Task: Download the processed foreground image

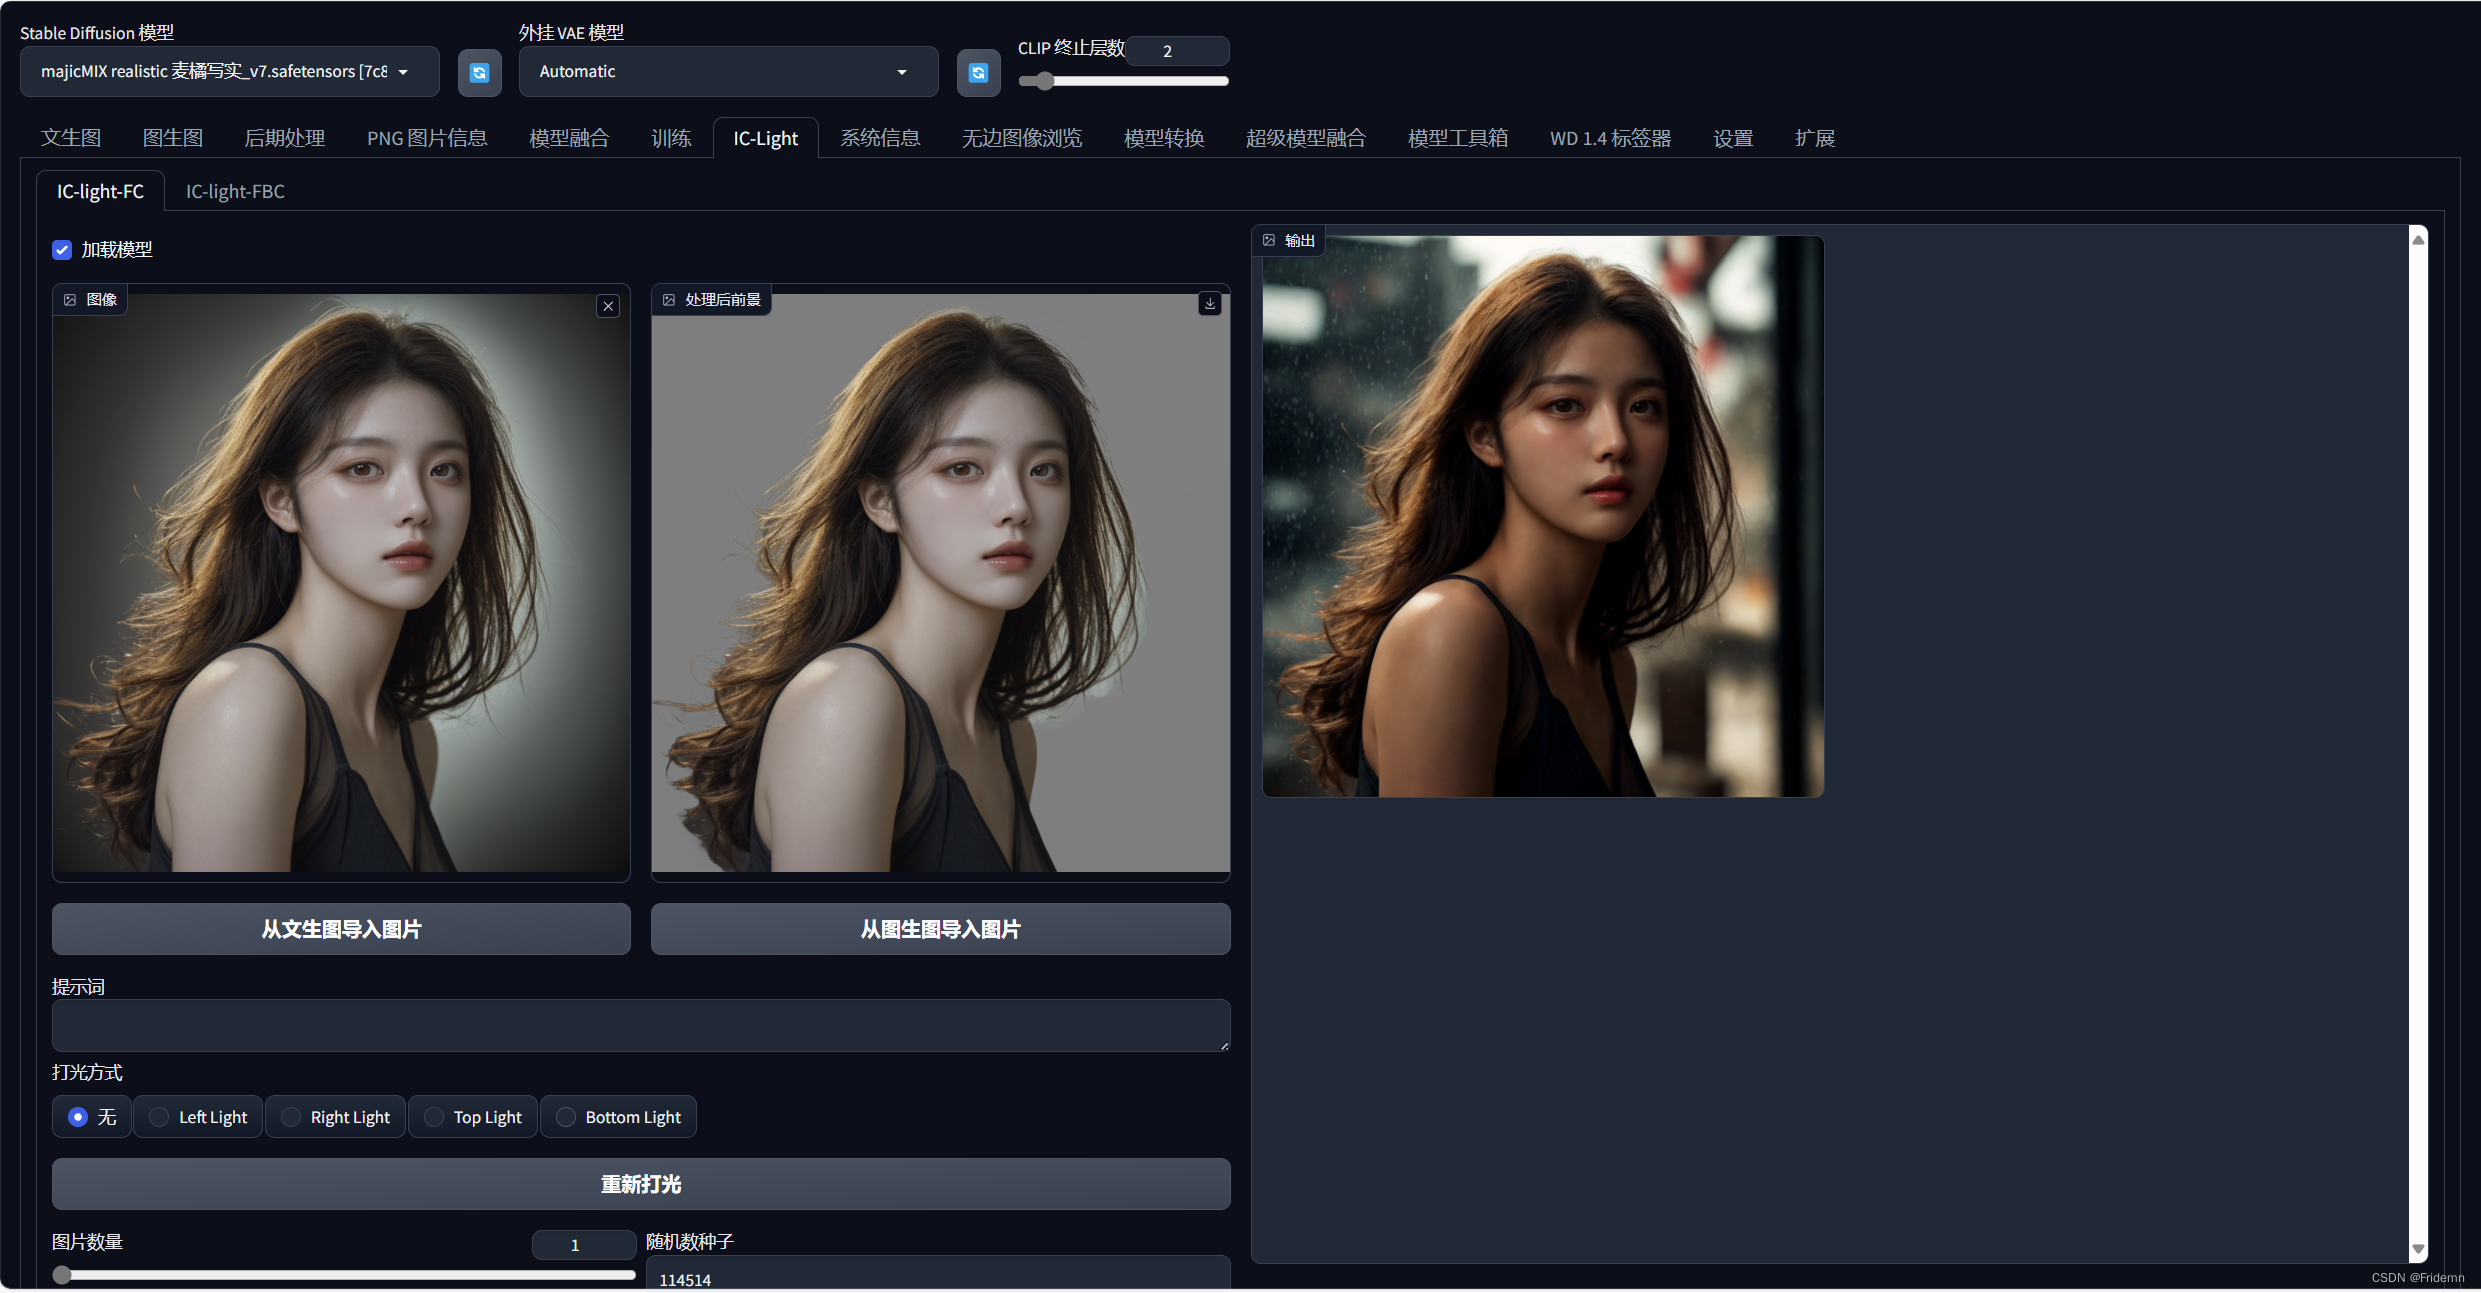Action: tap(1210, 303)
